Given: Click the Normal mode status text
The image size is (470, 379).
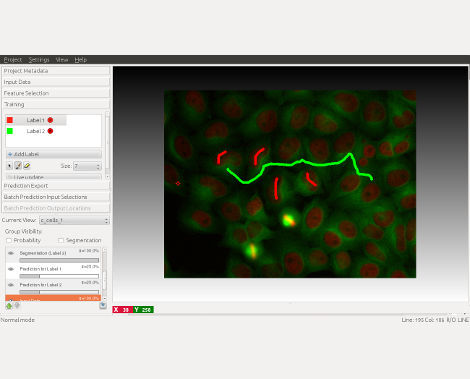Looking at the screenshot, I should pyautogui.click(x=17, y=320).
